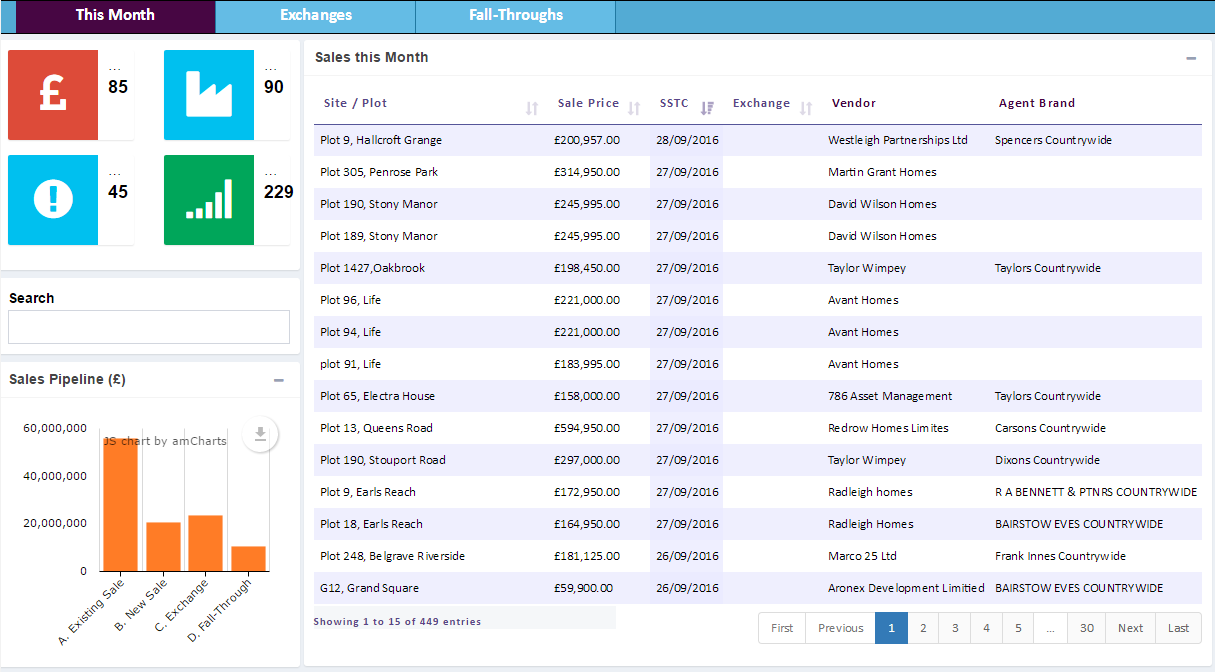Screen dimensions: 1215x672
Task: Select row Plot 65, Electra House
Action: (x=758, y=396)
